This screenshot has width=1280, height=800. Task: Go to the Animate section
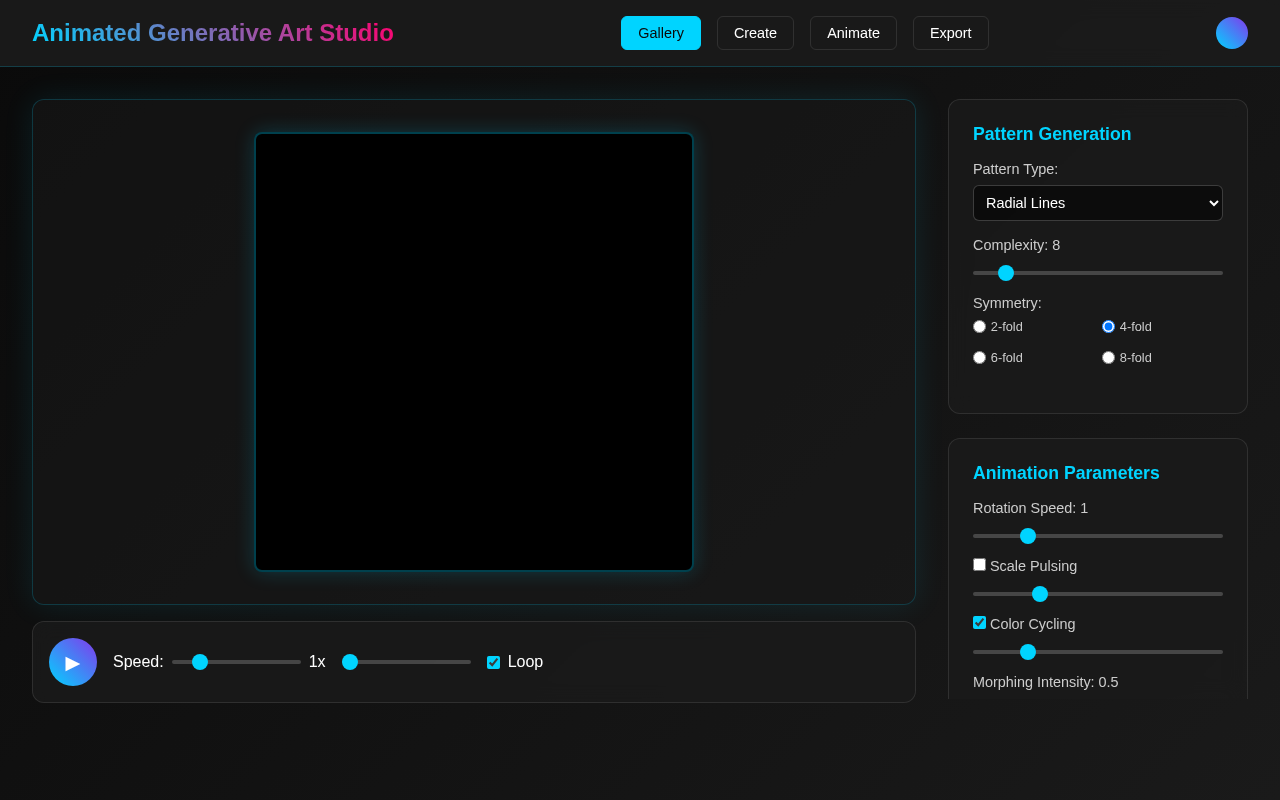[x=853, y=32]
